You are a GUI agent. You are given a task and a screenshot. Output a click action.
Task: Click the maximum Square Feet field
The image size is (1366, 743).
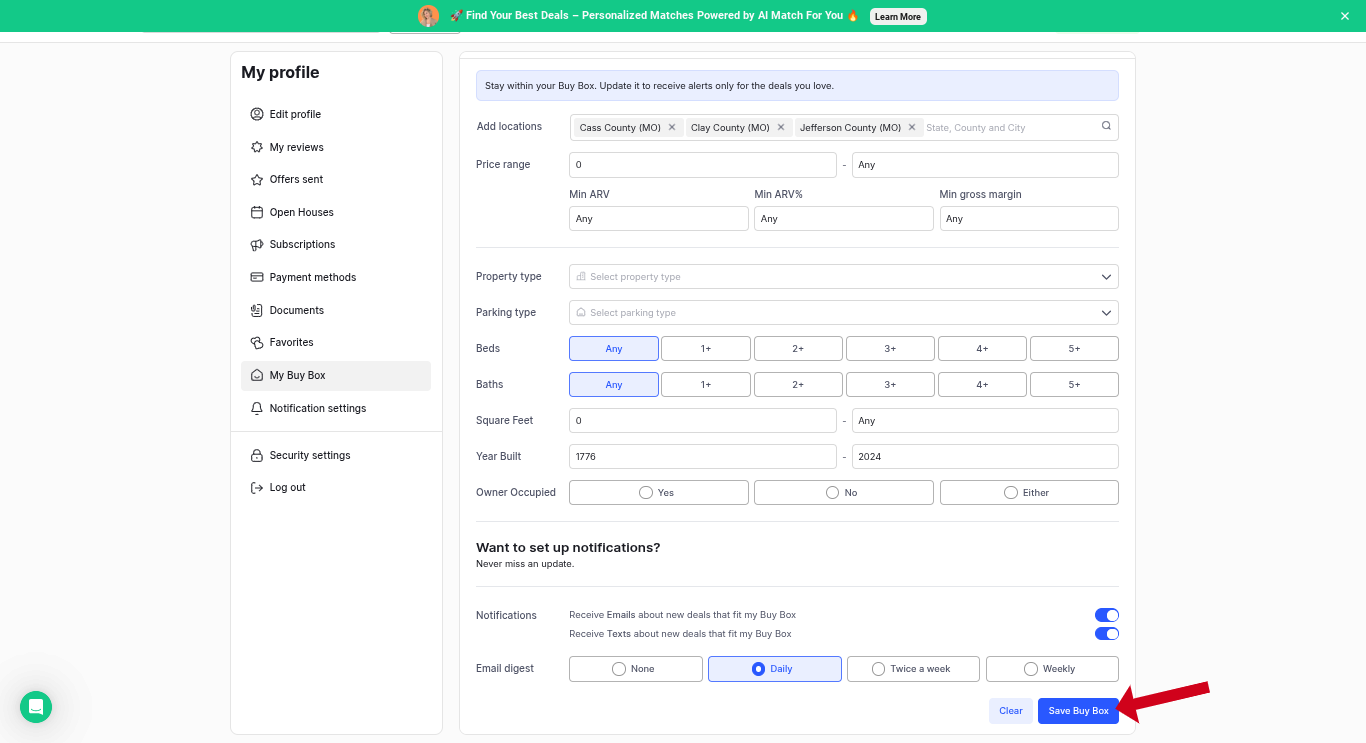point(985,421)
